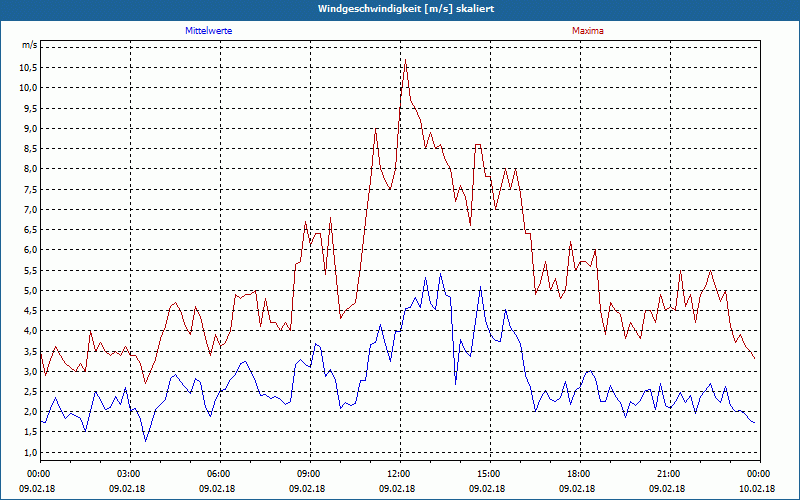Click the 5,0 y-axis value
The height and width of the screenshot is (500, 800).
click(30, 290)
